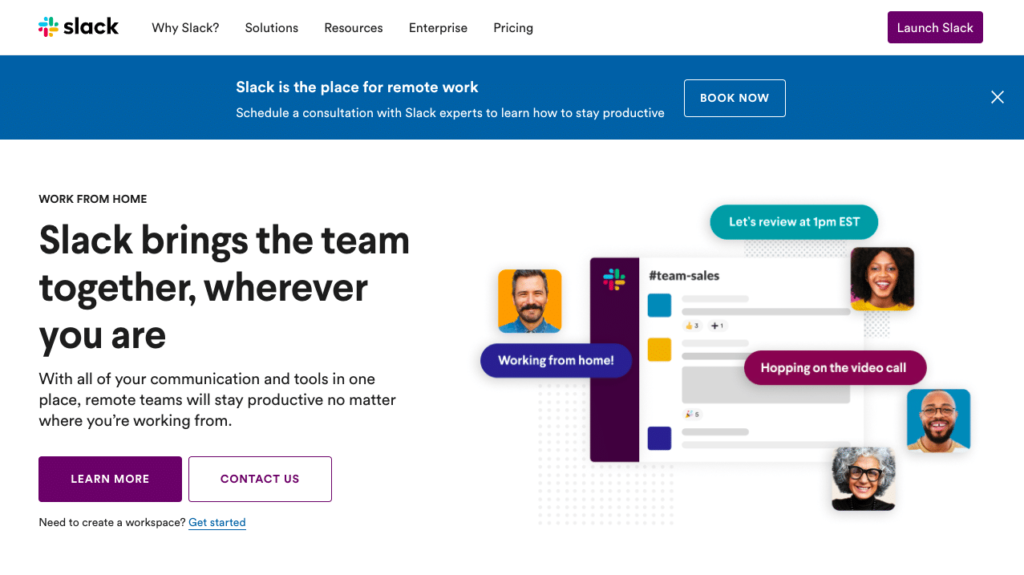Screen dimensions: 1024x575
Task: Open the Resources menu
Action: [353, 28]
